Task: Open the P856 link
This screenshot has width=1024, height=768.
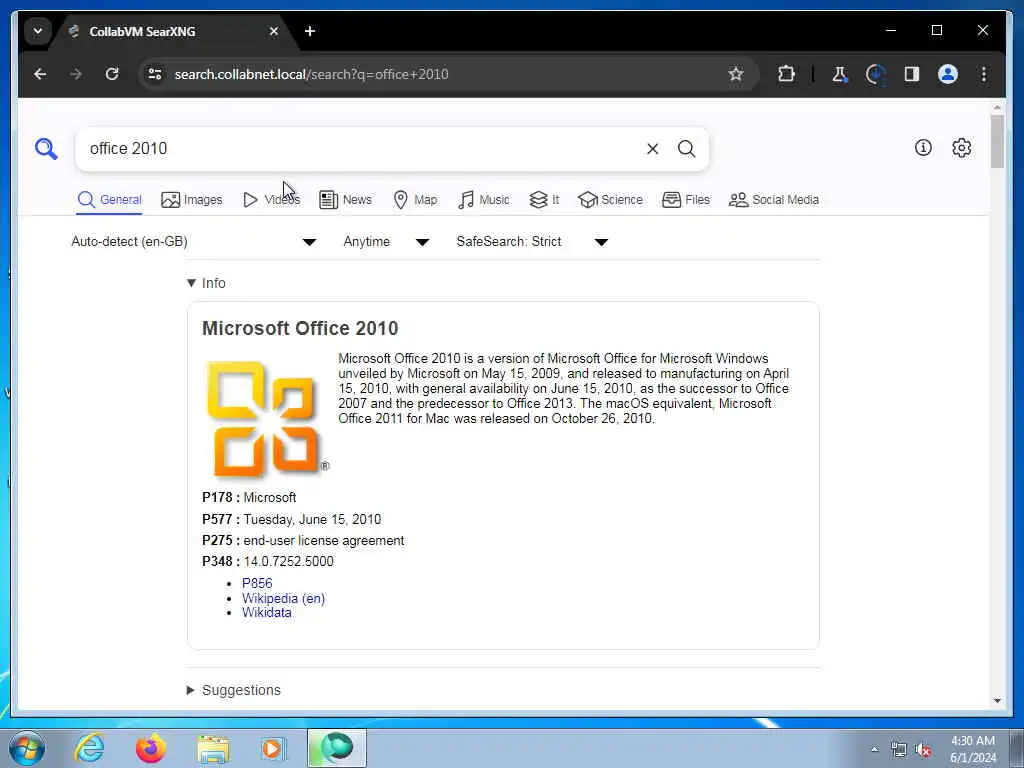Action: pos(257,583)
